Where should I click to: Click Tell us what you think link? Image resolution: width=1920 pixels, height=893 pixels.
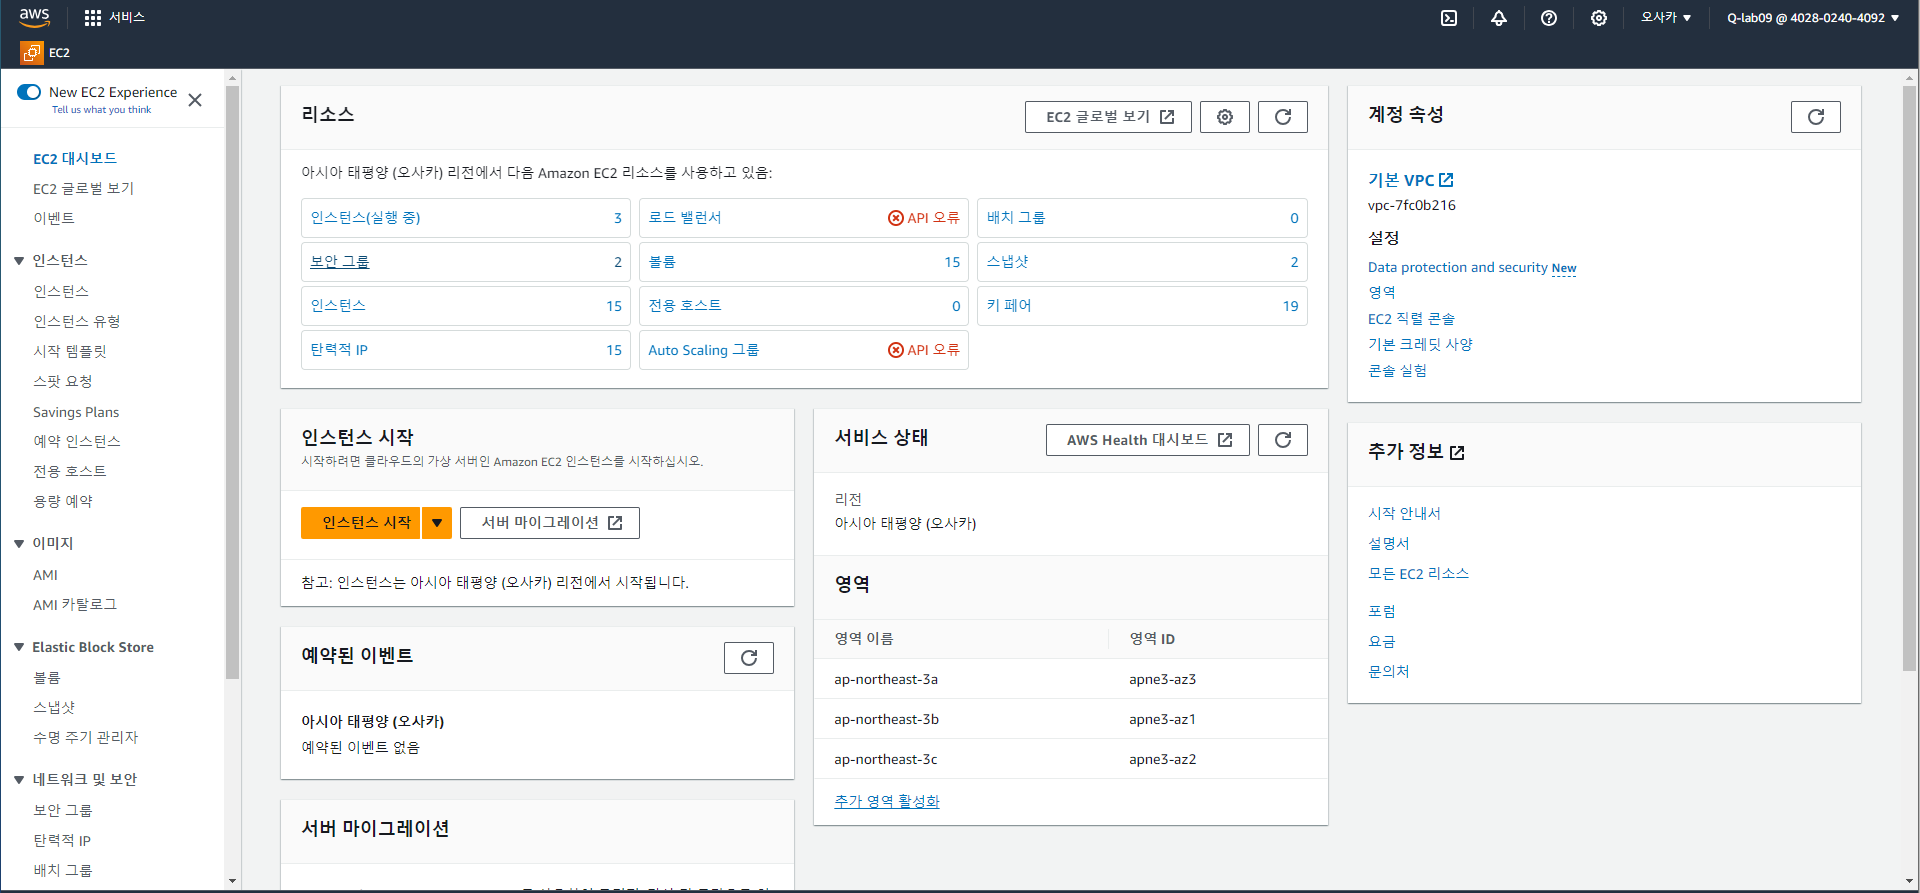pos(101,110)
